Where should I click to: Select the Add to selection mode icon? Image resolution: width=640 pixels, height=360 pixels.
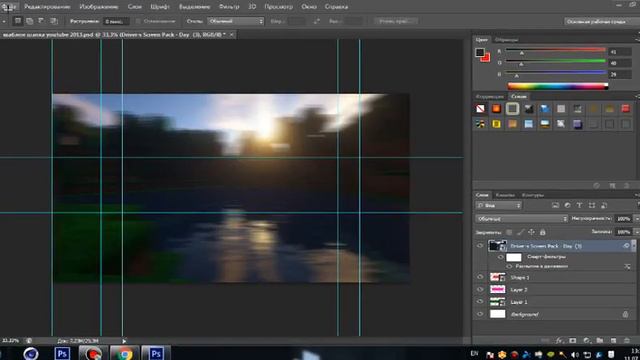[x=29, y=21]
